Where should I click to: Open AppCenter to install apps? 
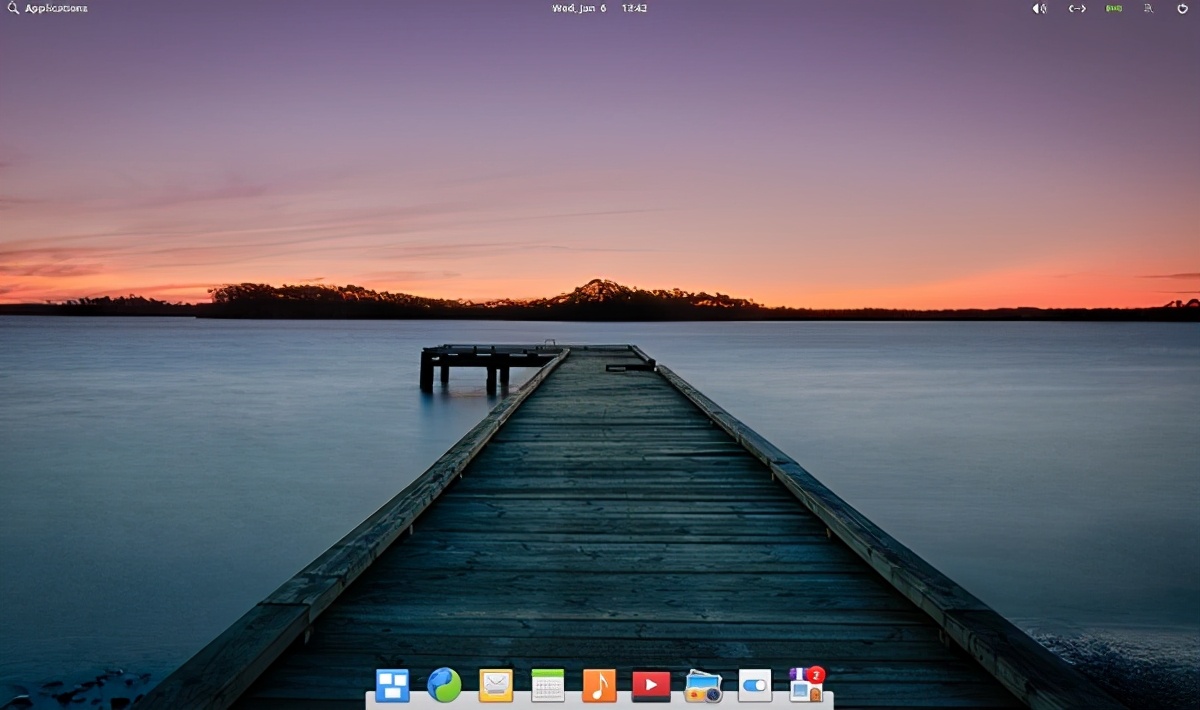pyautogui.click(x=806, y=686)
